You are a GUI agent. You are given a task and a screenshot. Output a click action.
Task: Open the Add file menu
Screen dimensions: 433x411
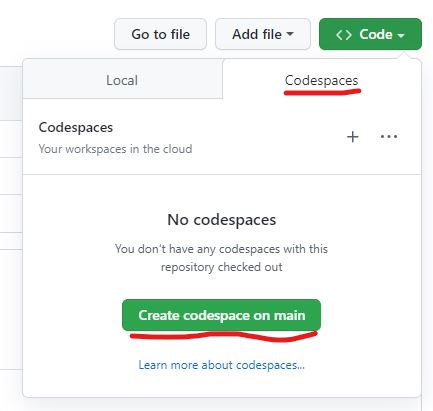pos(263,34)
